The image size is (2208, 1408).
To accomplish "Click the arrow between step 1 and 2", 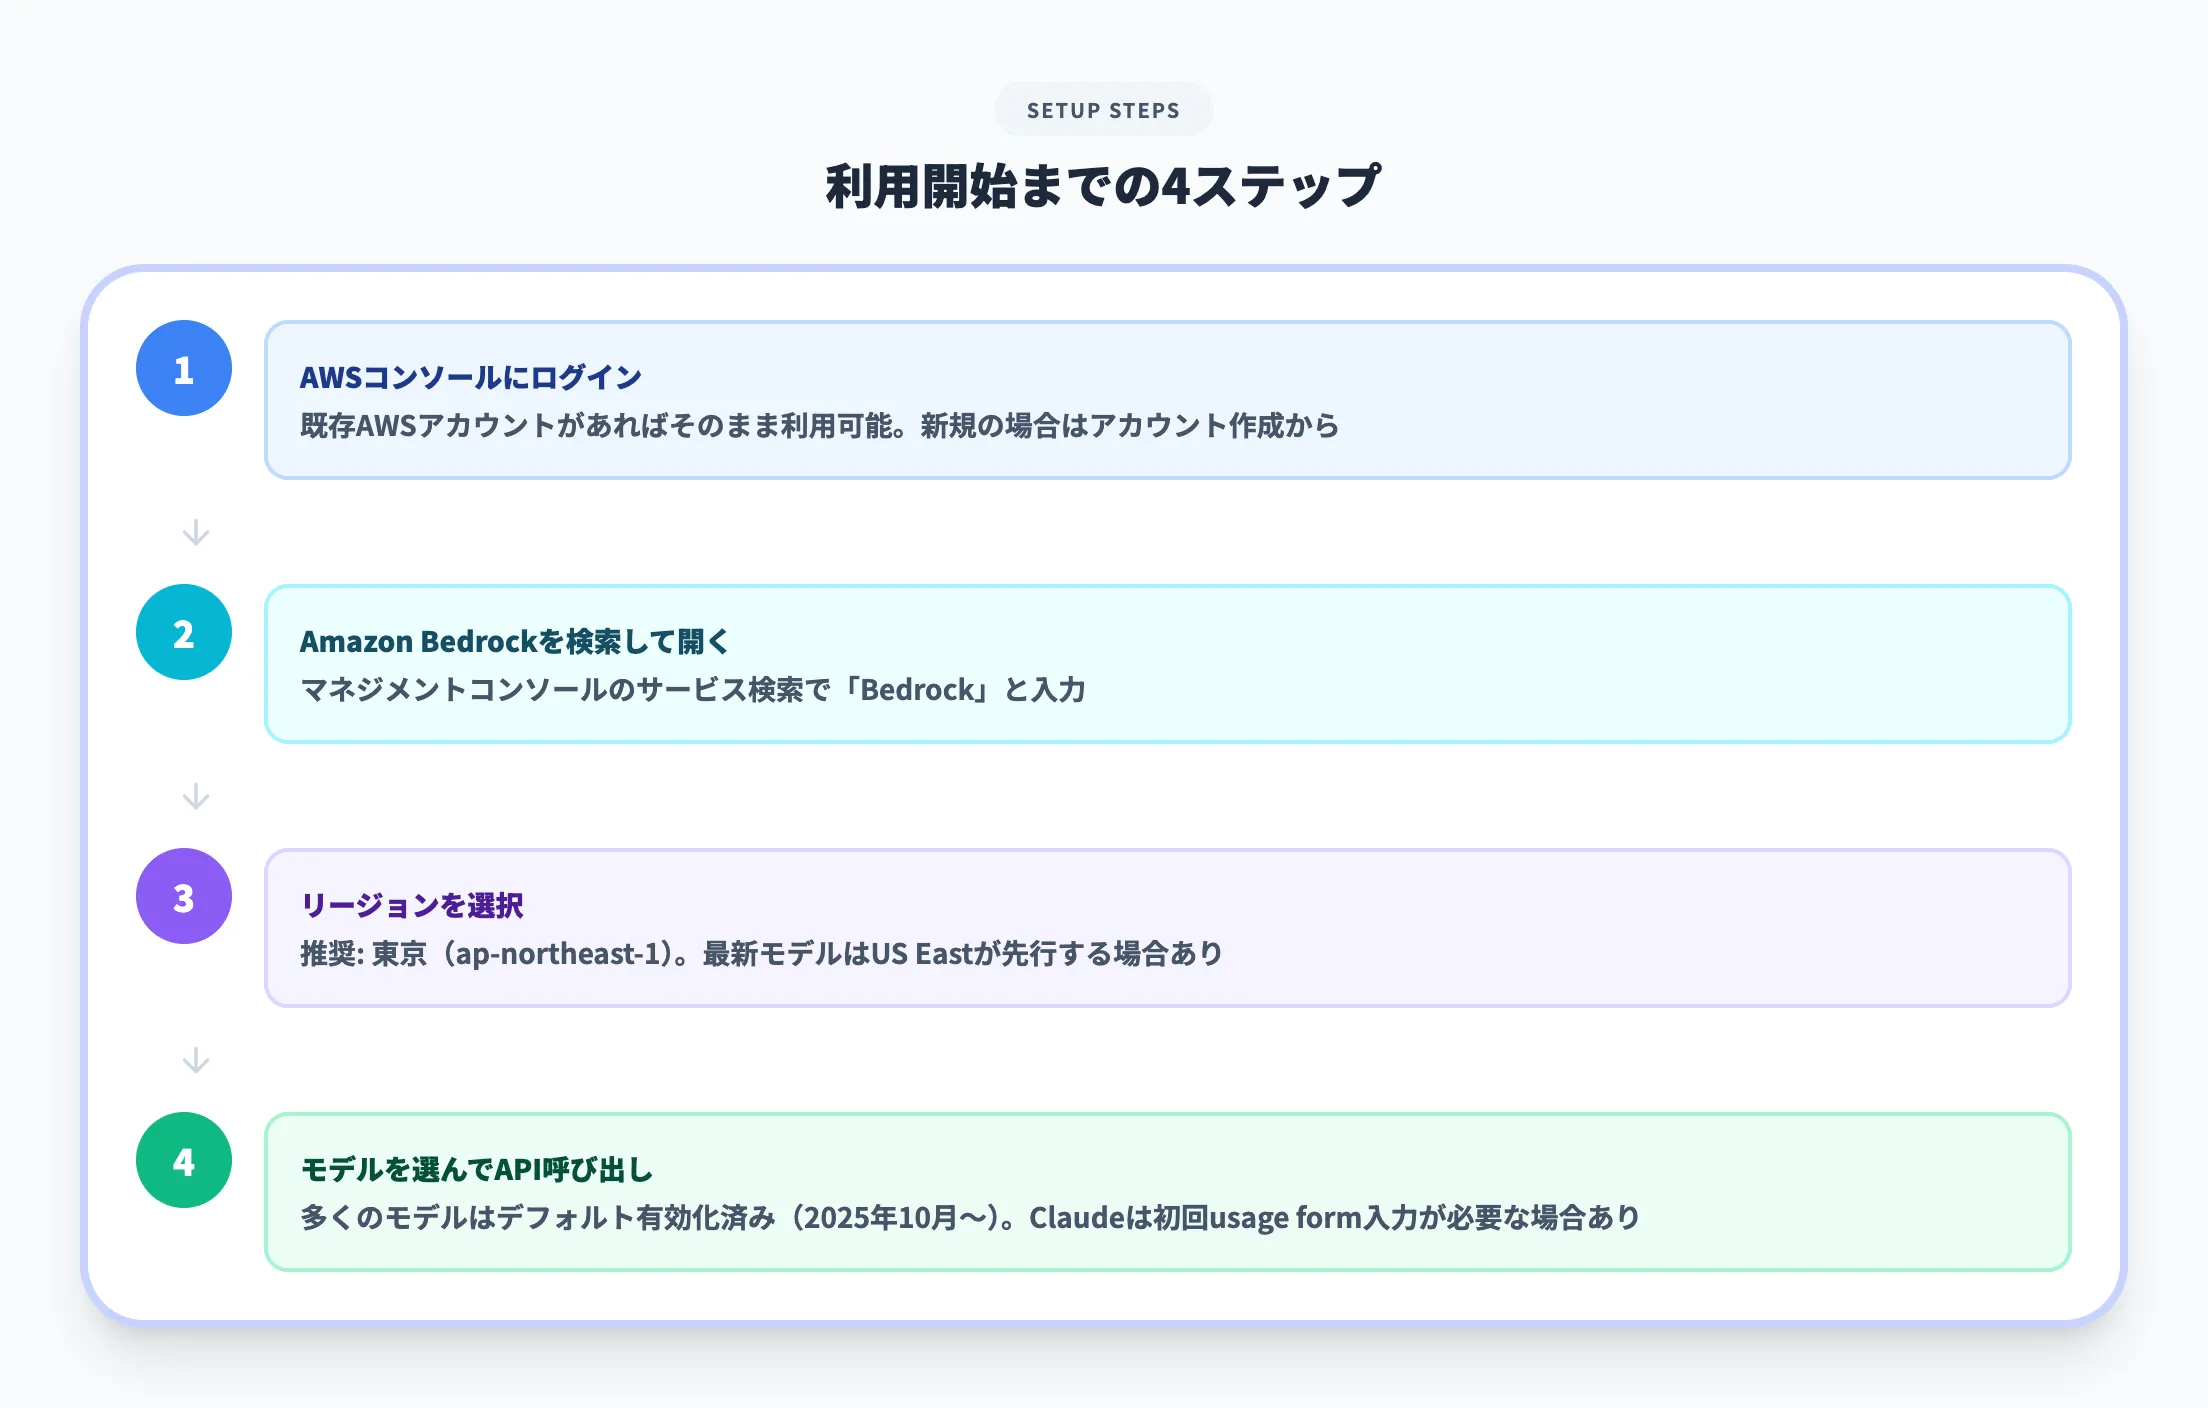I will click(x=196, y=533).
